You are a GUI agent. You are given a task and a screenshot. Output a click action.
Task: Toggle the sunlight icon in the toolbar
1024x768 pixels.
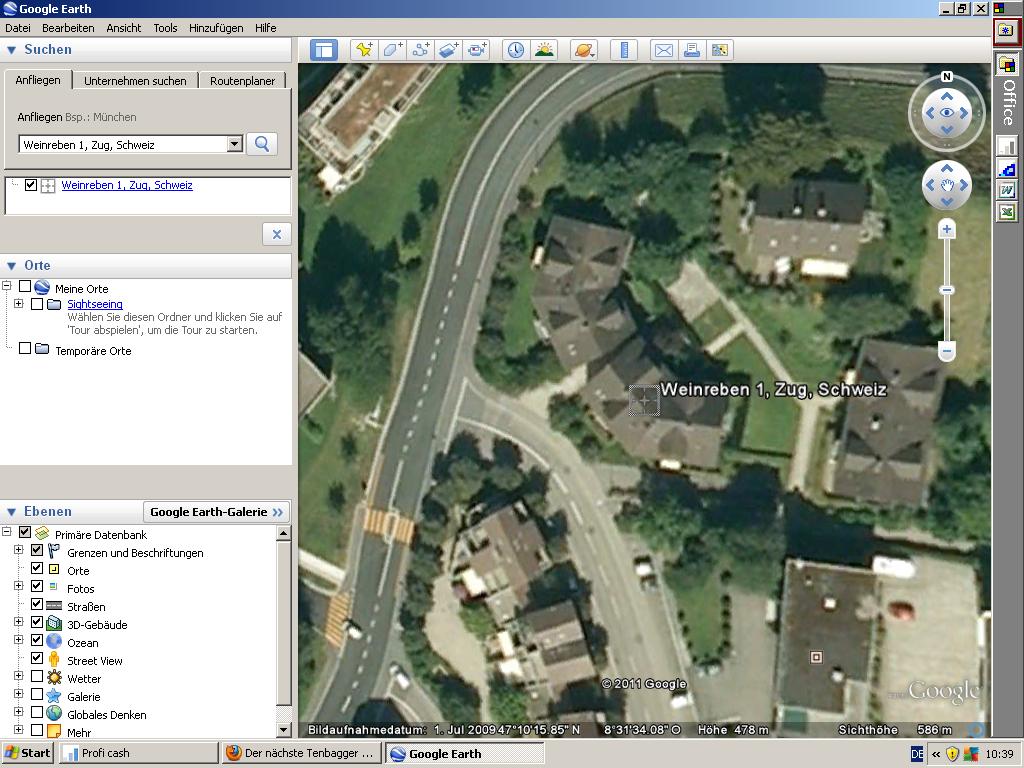tap(544, 50)
